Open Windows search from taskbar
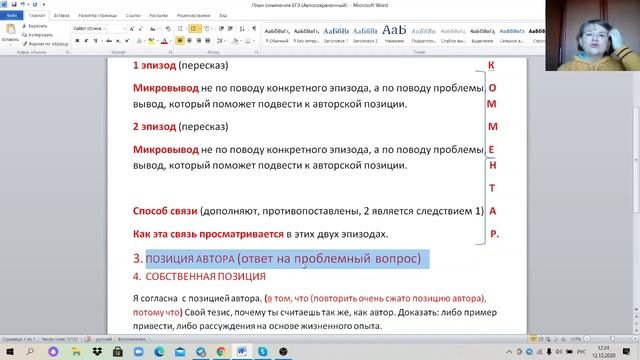 click(31, 351)
